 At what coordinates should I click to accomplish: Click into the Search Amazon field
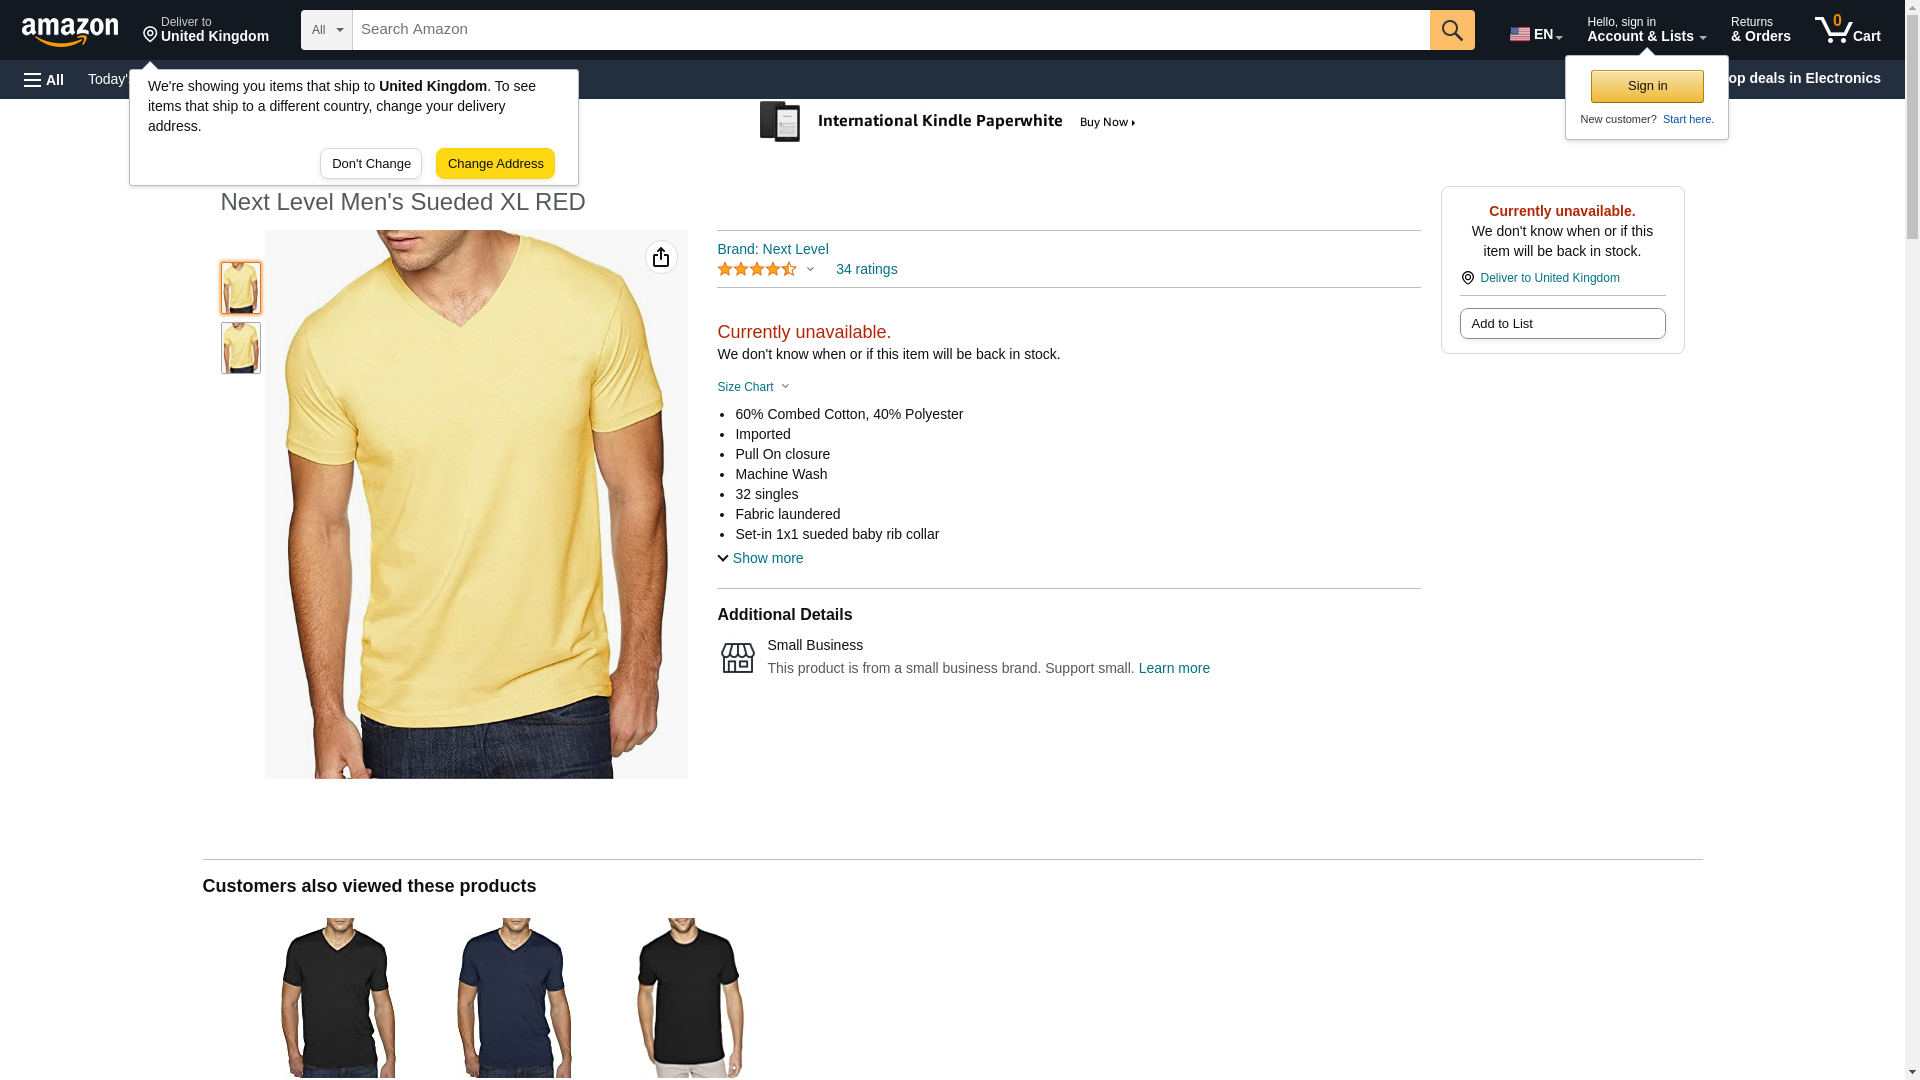(891, 30)
